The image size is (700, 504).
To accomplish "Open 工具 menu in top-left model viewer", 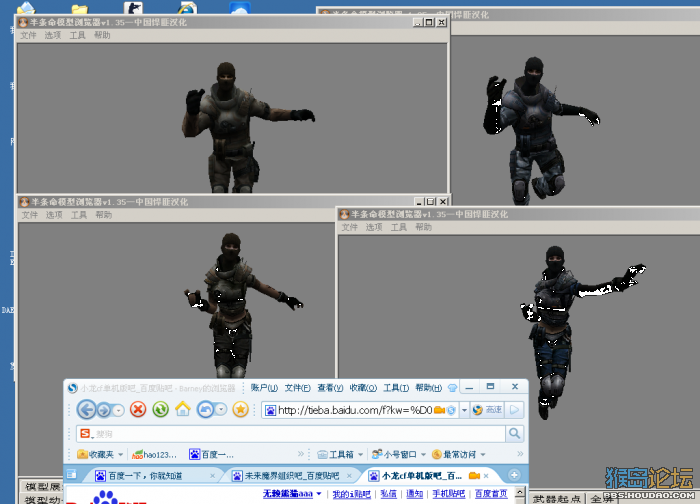I will [77, 35].
